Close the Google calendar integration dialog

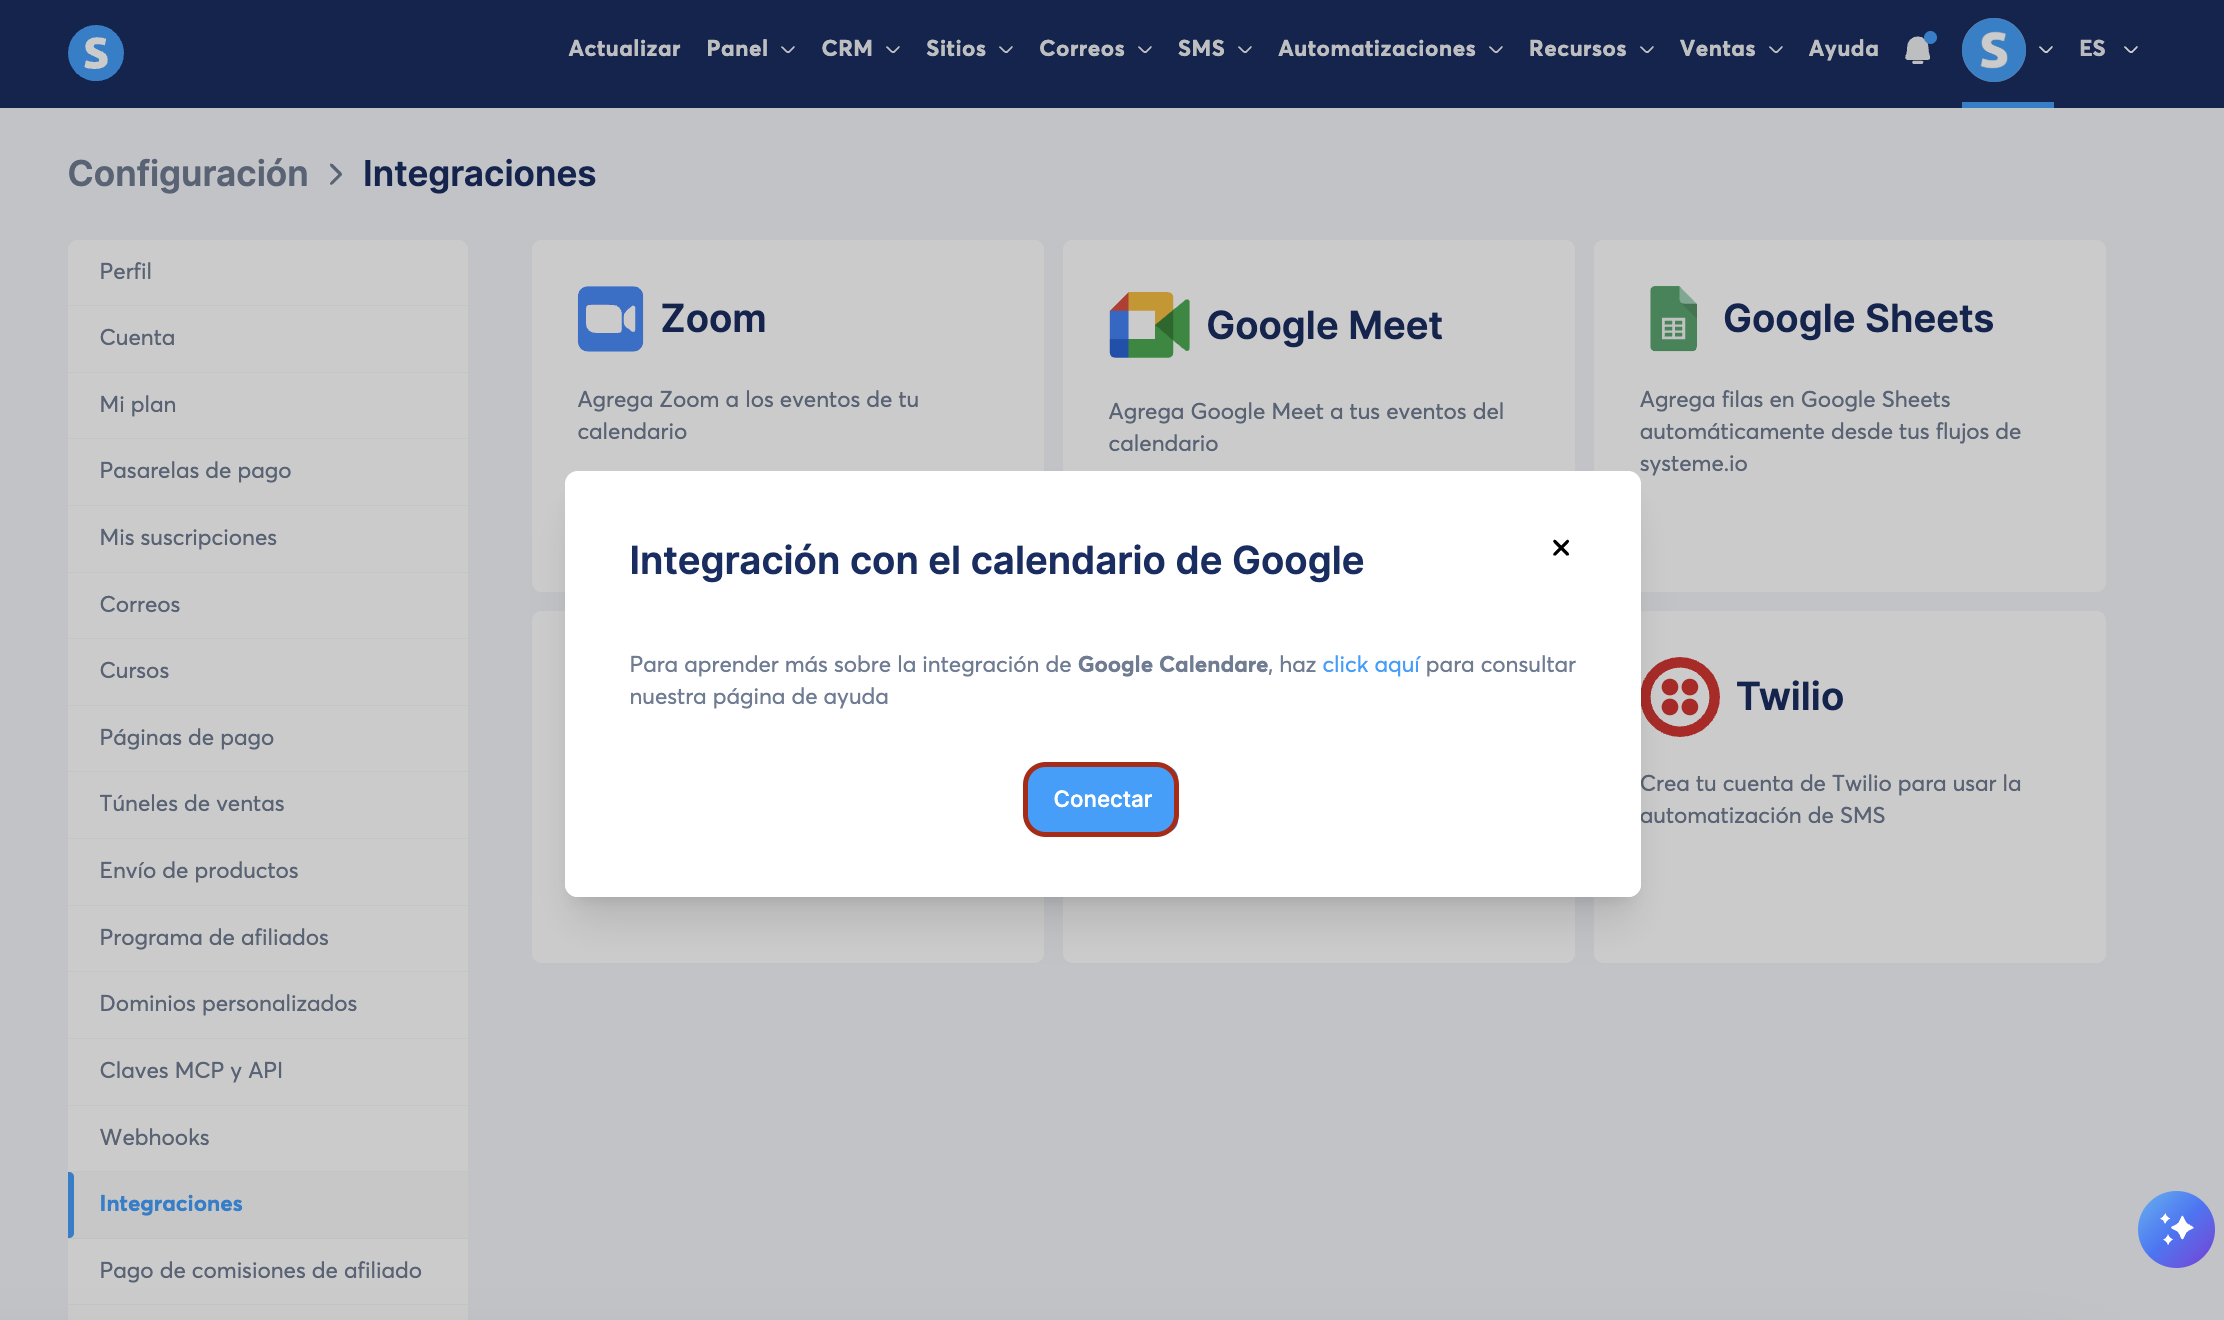click(x=1561, y=548)
